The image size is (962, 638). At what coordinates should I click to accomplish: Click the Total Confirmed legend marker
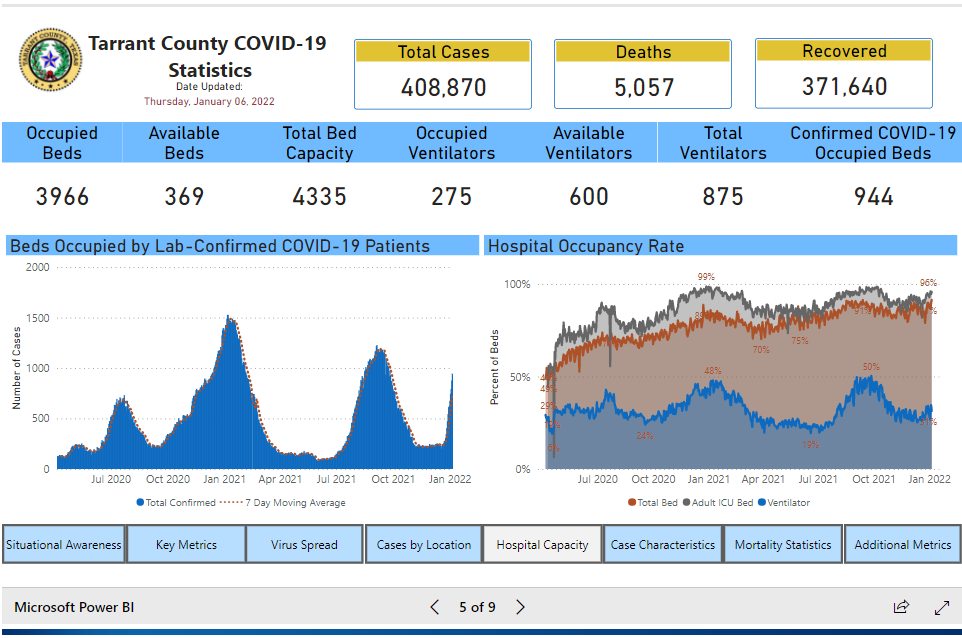tap(140, 502)
